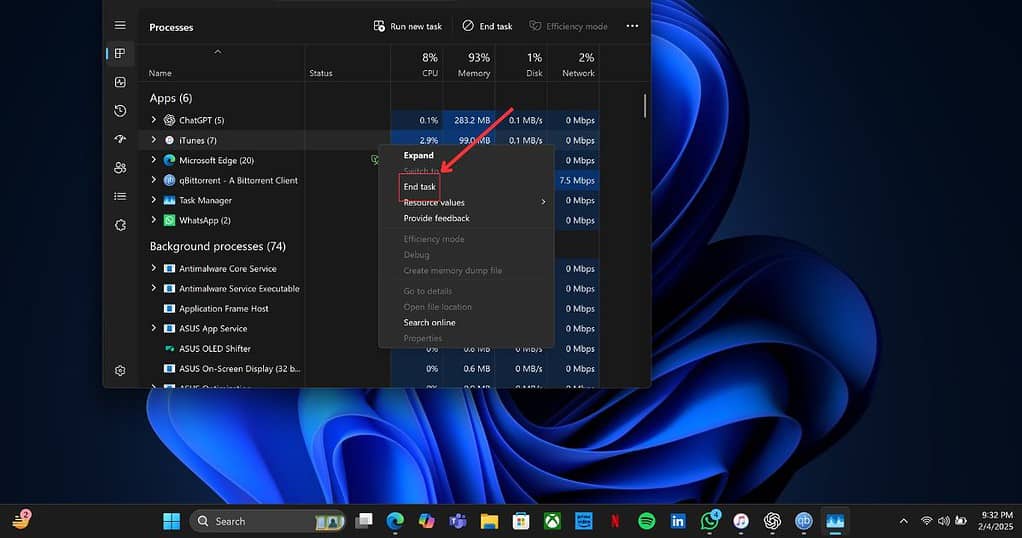Click the process list vertical scrollbar
The height and width of the screenshot is (538, 1022).
point(645,106)
